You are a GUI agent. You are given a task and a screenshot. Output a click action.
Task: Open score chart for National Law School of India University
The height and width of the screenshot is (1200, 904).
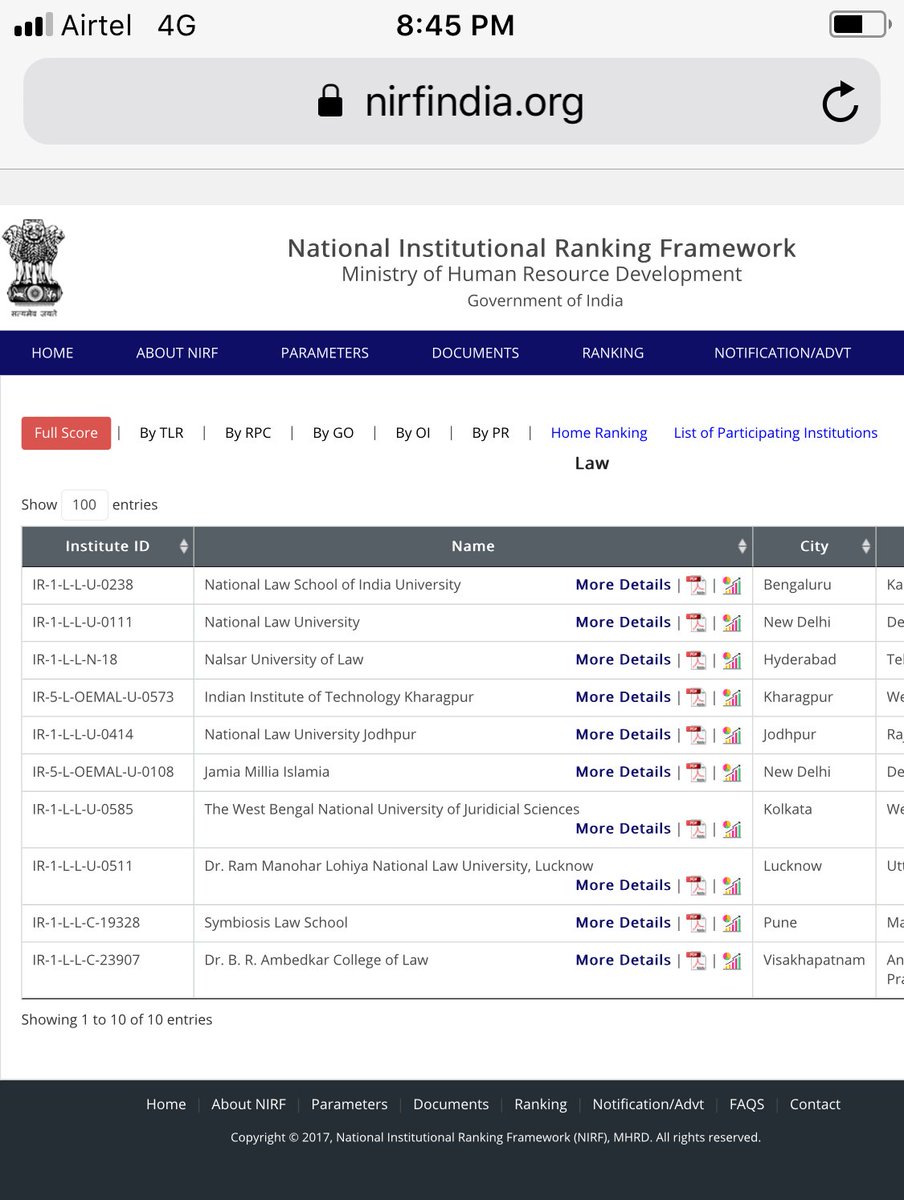[x=732, y=585]
